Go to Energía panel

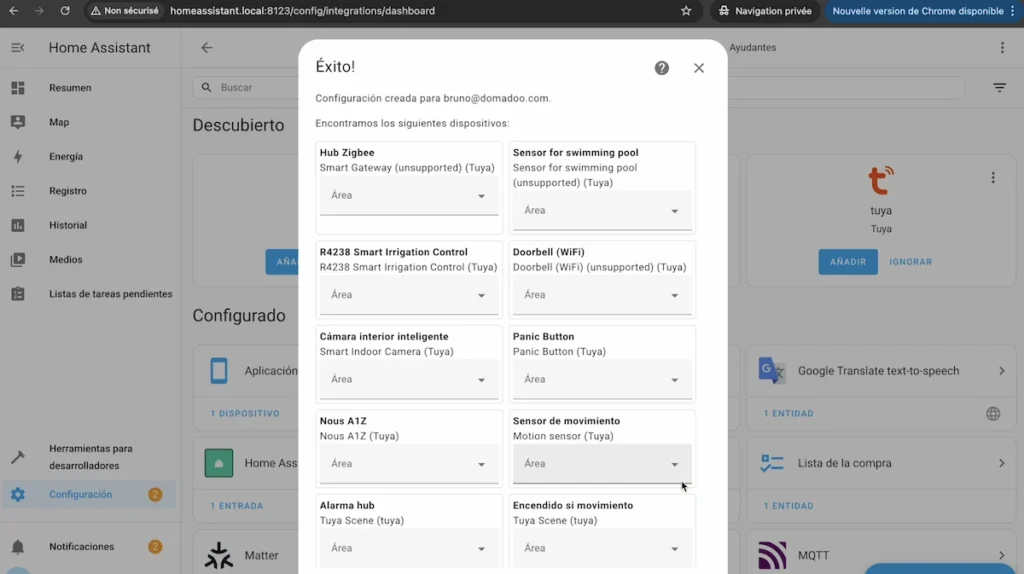coord(90,157)
